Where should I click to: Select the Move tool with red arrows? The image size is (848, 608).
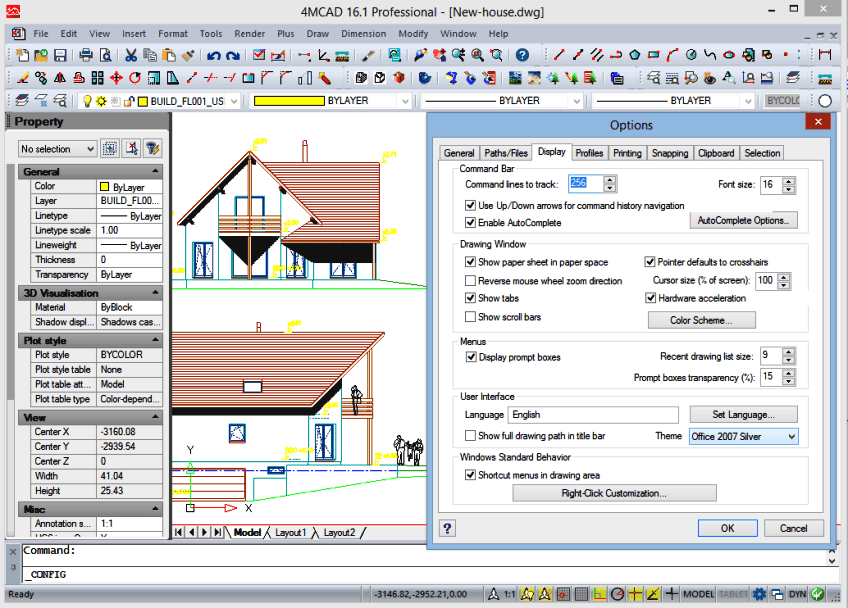[116, 78]
